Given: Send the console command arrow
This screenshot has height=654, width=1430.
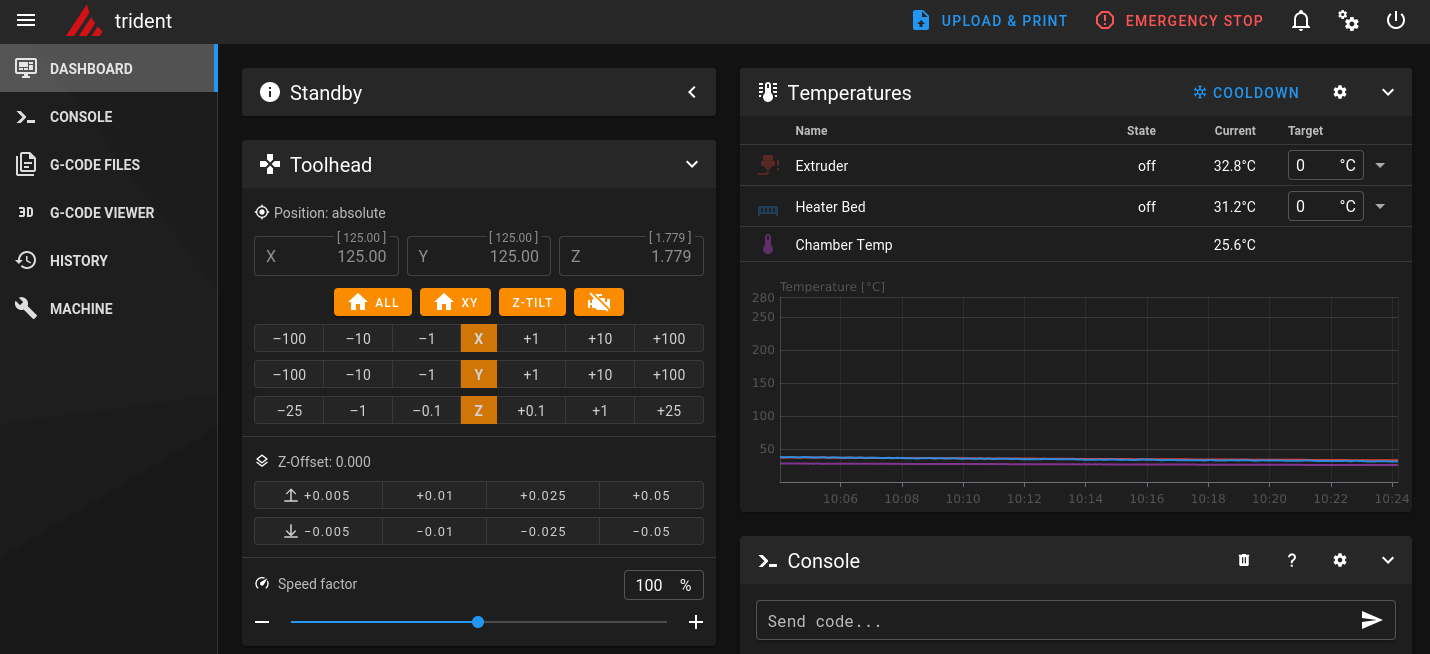Looking at the screenshot, I should click(x=1372, y=621).
